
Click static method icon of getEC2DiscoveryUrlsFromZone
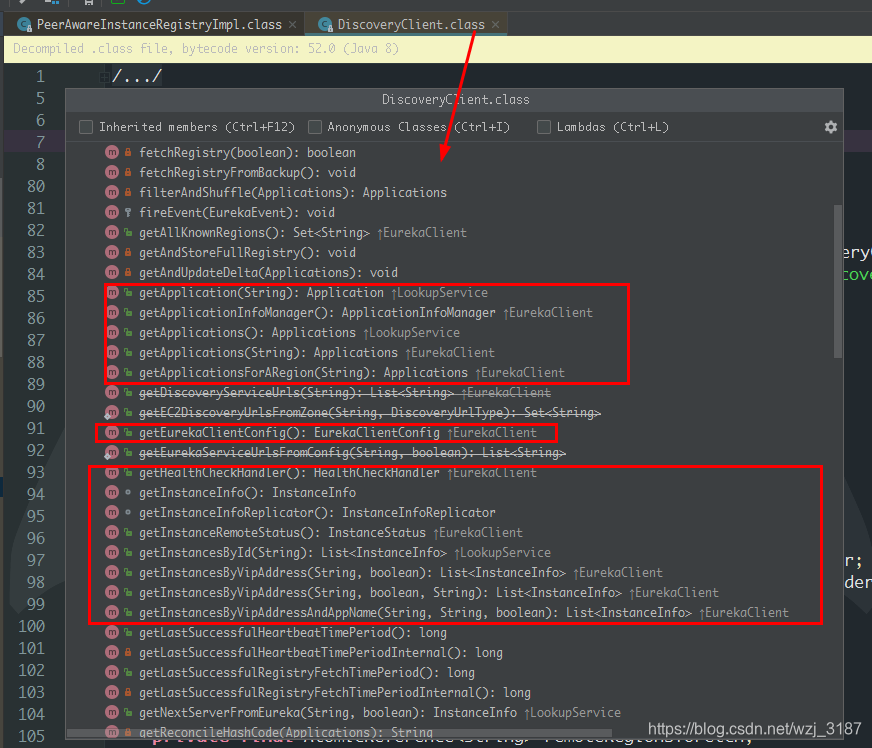(x=112, y=413)
